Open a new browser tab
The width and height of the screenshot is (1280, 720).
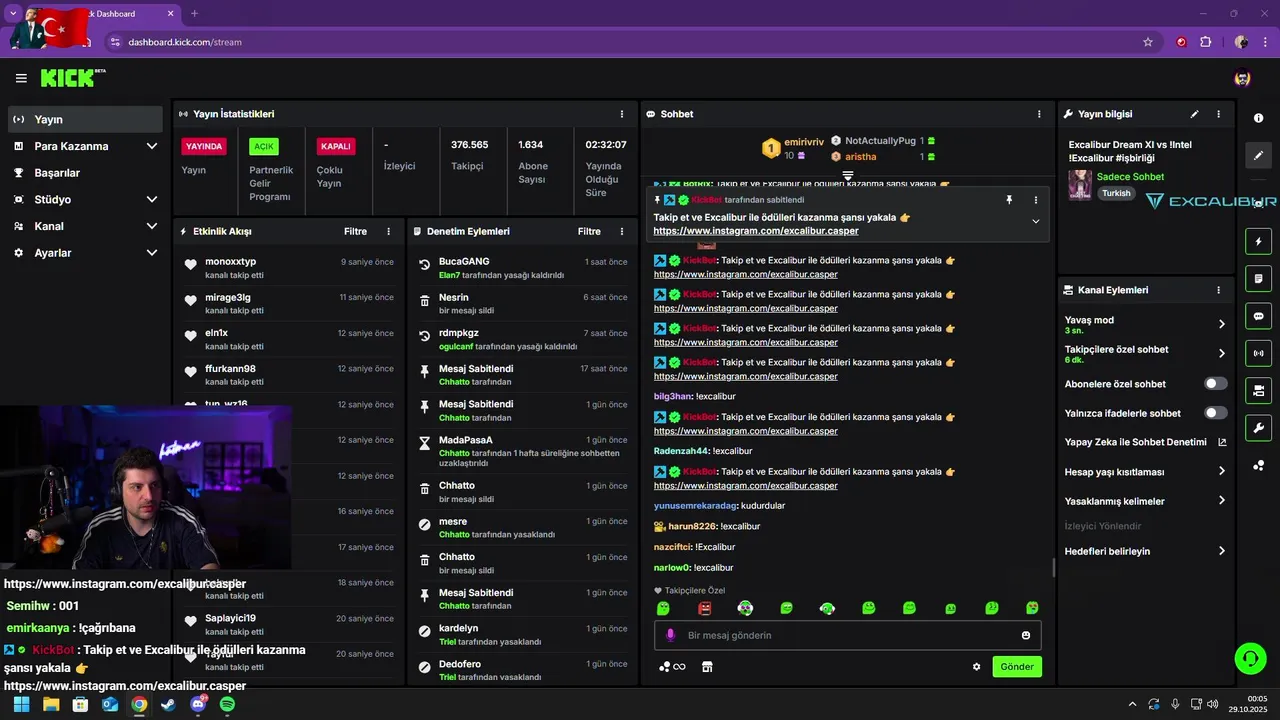(194, 14)
